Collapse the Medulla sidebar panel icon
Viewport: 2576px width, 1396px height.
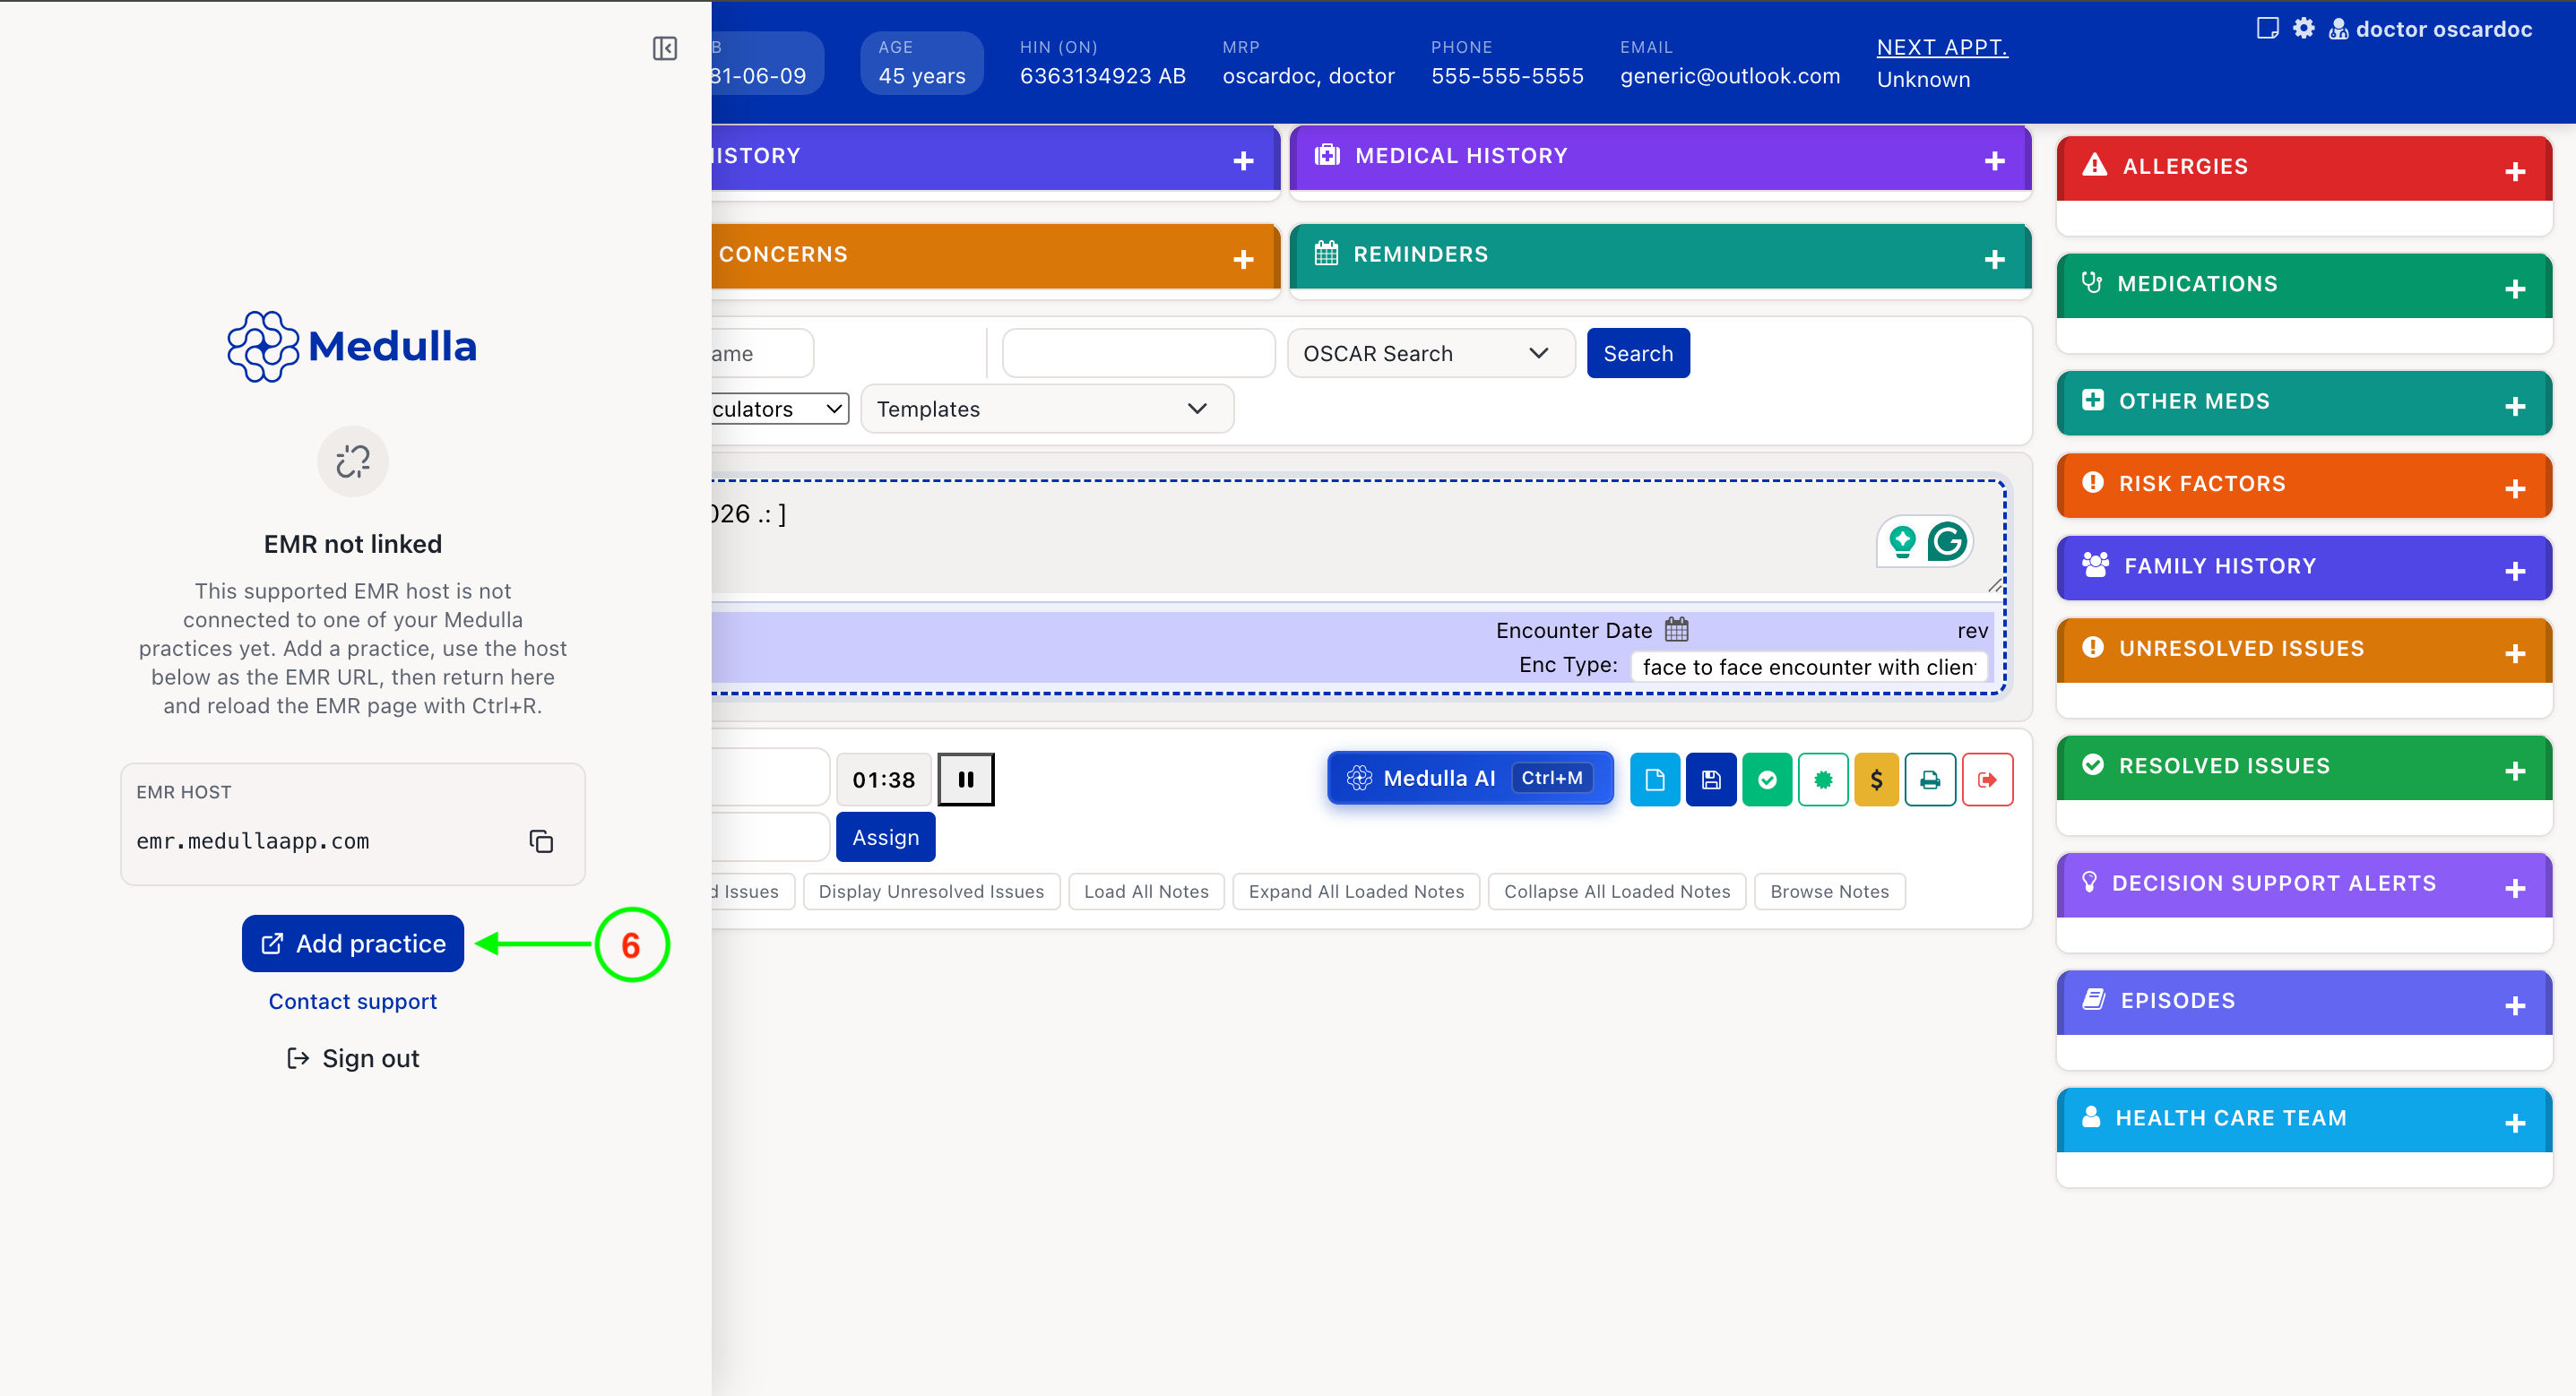[665, 48]
